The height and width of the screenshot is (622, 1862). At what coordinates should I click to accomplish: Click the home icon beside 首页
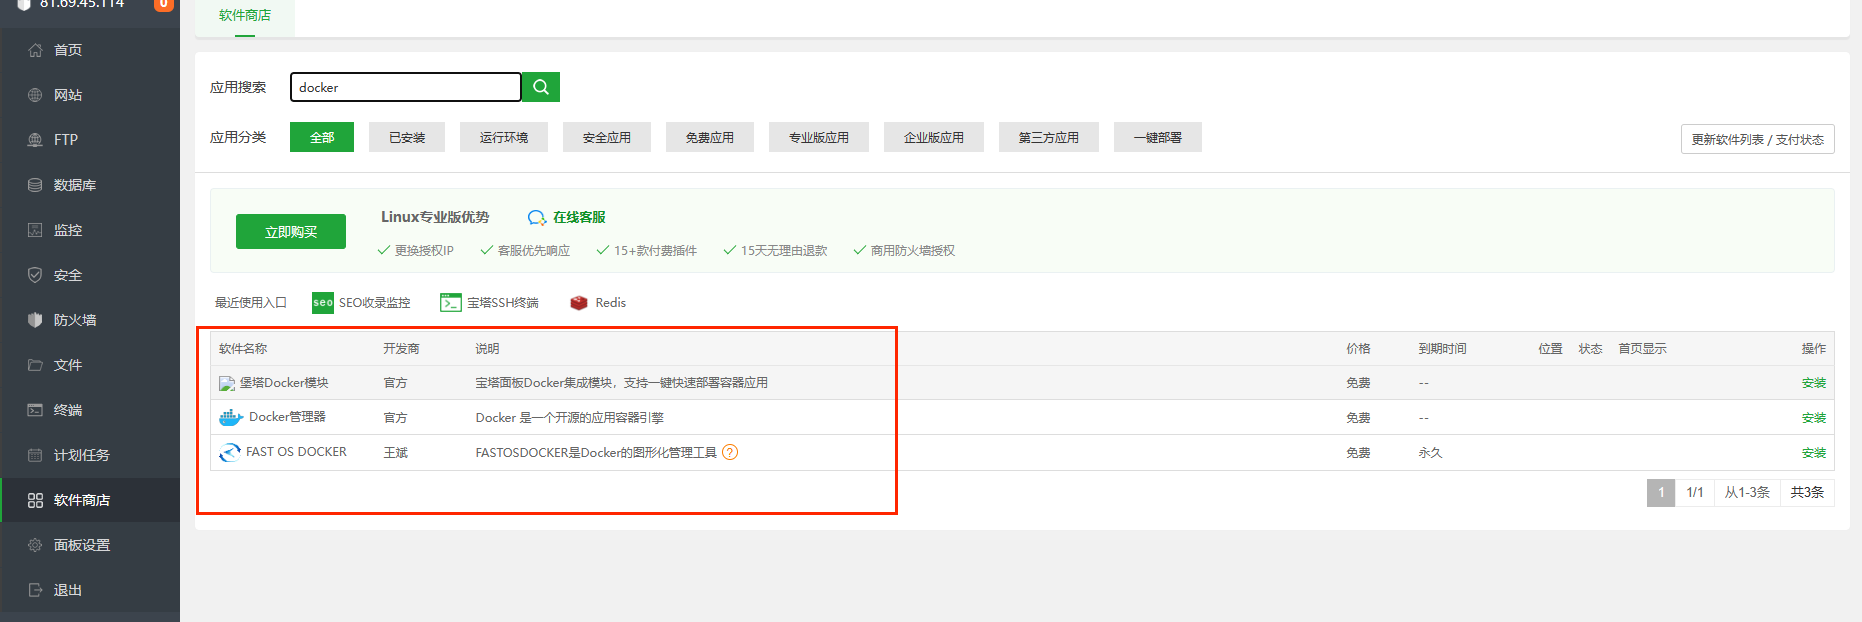point(35,50)
